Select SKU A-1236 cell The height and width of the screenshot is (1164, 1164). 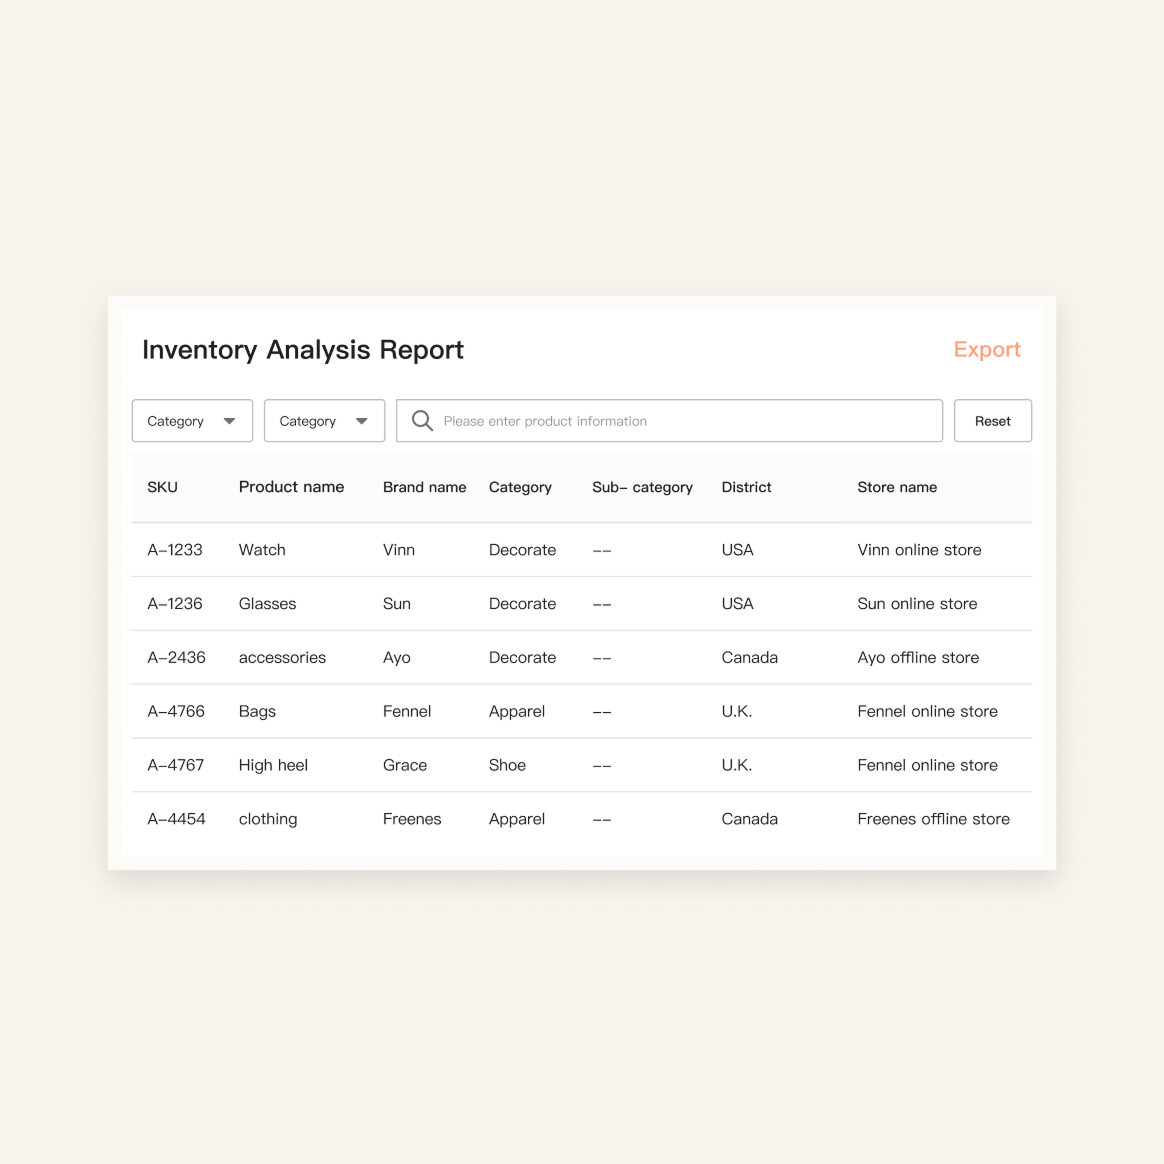point(174,604)
